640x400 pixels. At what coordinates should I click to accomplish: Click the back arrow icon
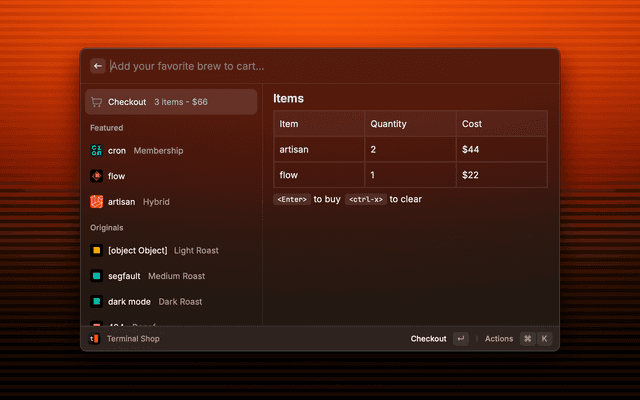tap(98, 66)
